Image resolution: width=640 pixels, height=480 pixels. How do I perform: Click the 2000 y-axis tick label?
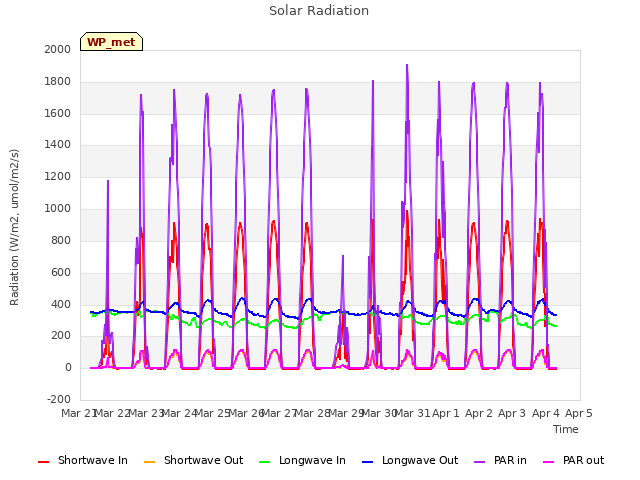[58, 49]
